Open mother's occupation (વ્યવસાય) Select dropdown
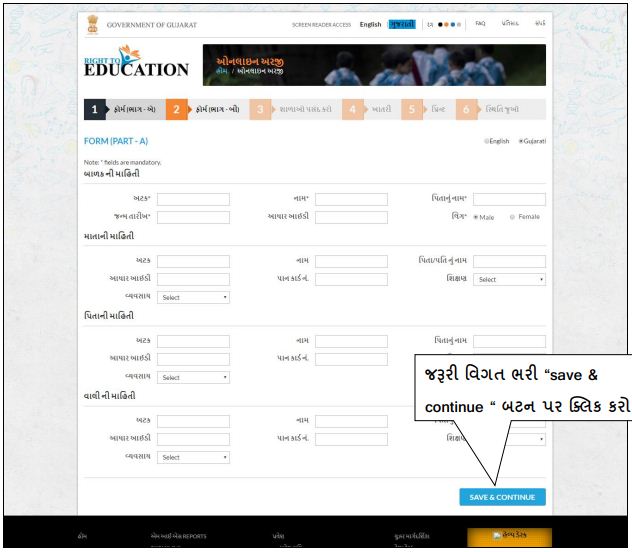 coord(193,297)
